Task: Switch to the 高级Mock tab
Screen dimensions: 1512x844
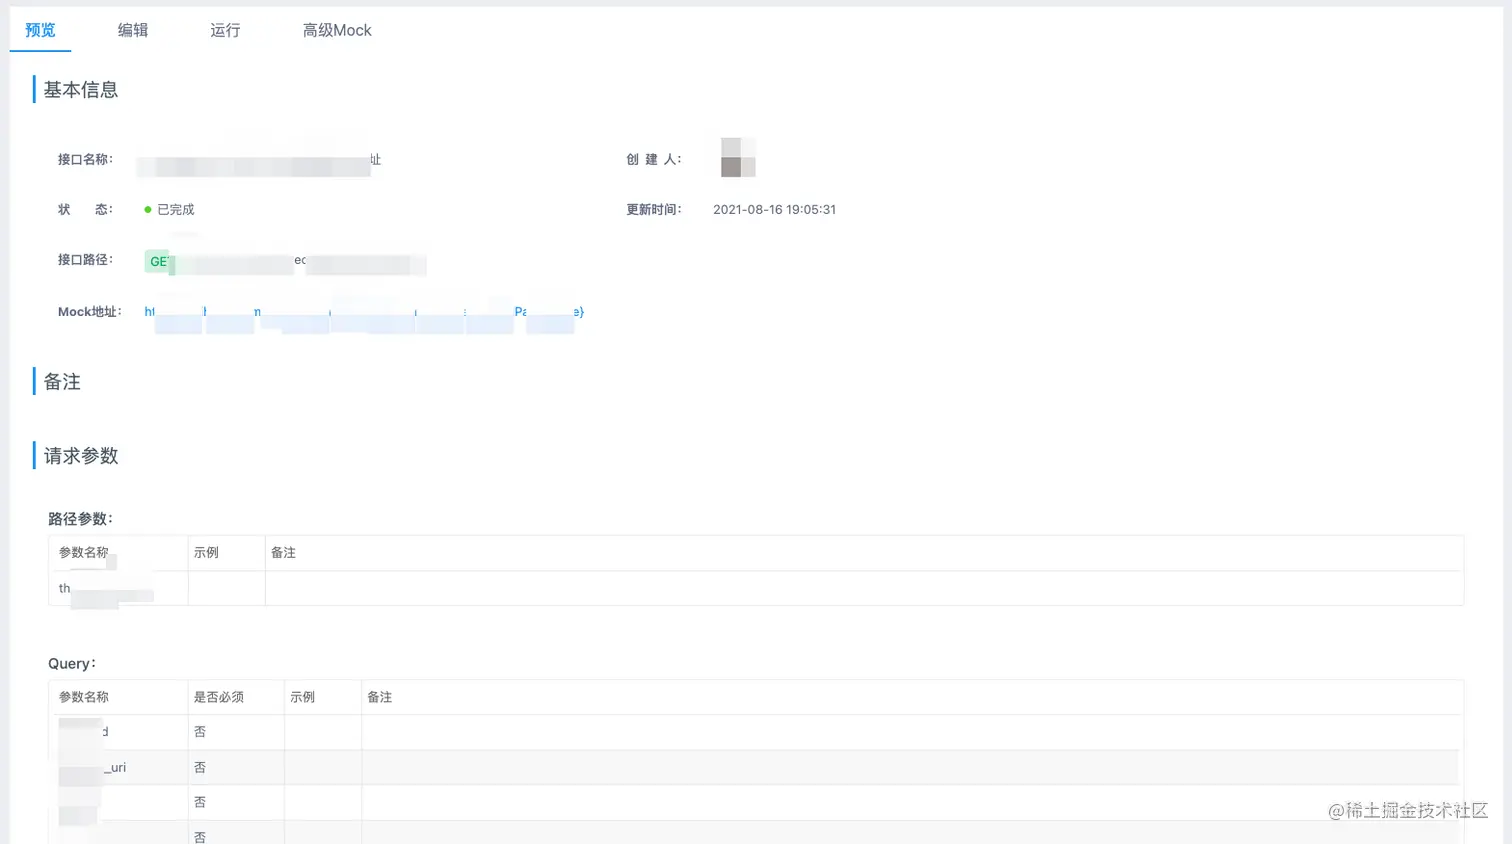Action: 336,30
